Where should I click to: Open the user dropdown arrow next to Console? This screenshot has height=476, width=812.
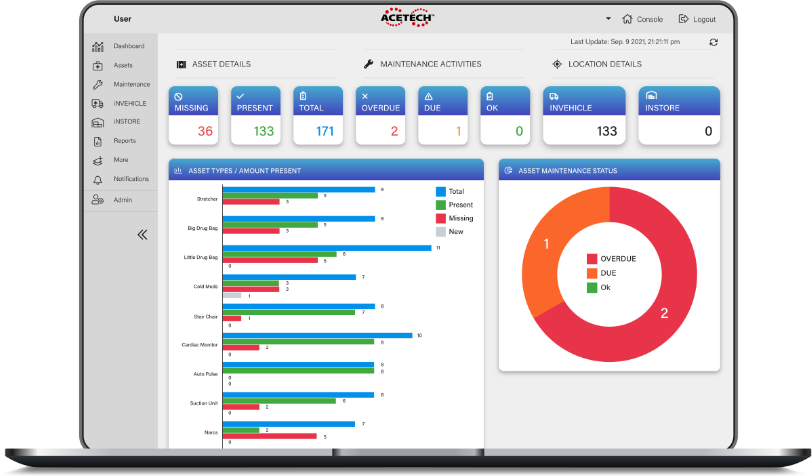pyautogui.click(x=608, y=19)
